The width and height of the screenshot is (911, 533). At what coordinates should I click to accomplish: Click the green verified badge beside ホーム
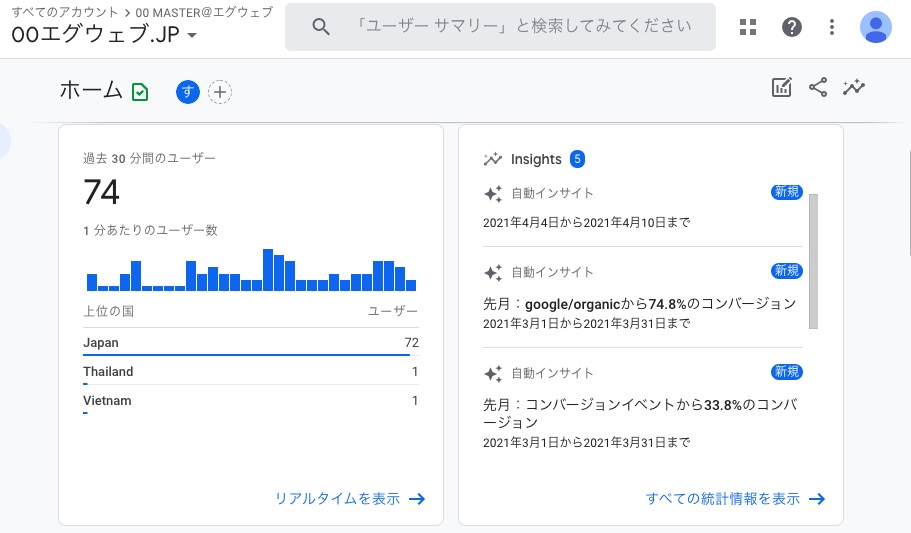point(140,92)
